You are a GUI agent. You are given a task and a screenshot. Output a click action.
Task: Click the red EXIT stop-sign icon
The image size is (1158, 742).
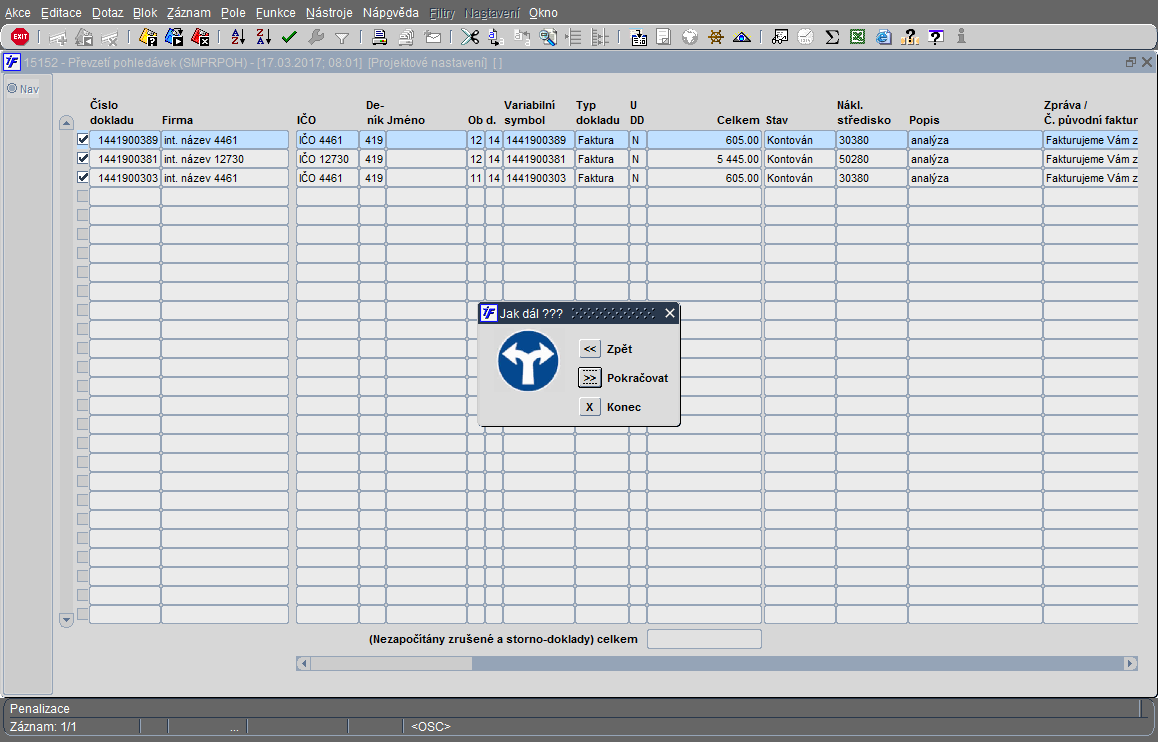point(20,36)
